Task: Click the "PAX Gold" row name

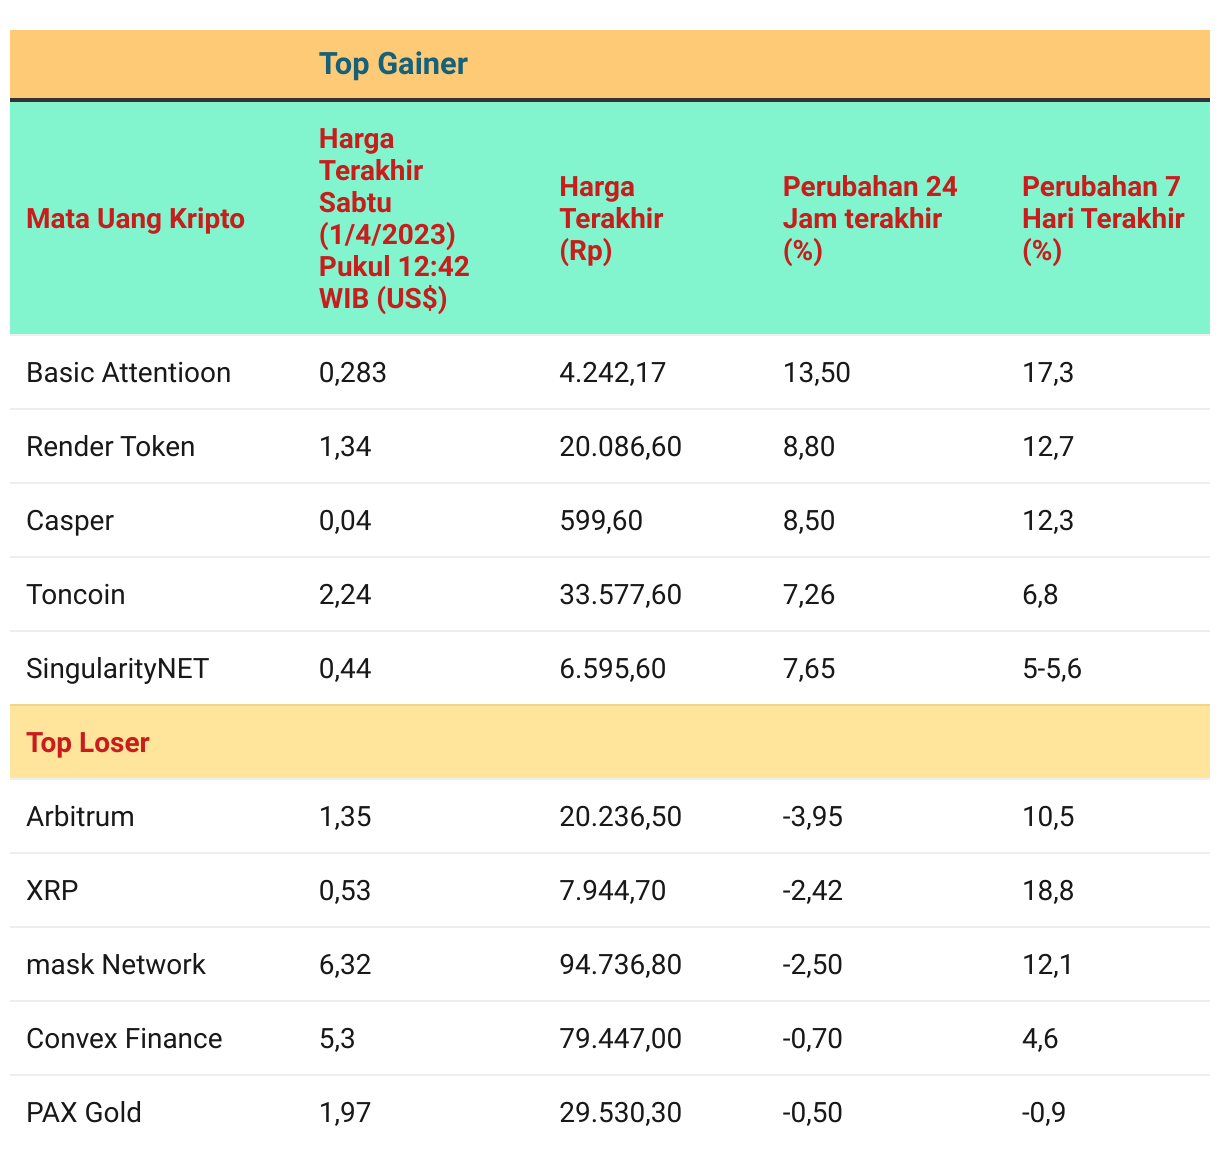Action: tap(84, 1113)
